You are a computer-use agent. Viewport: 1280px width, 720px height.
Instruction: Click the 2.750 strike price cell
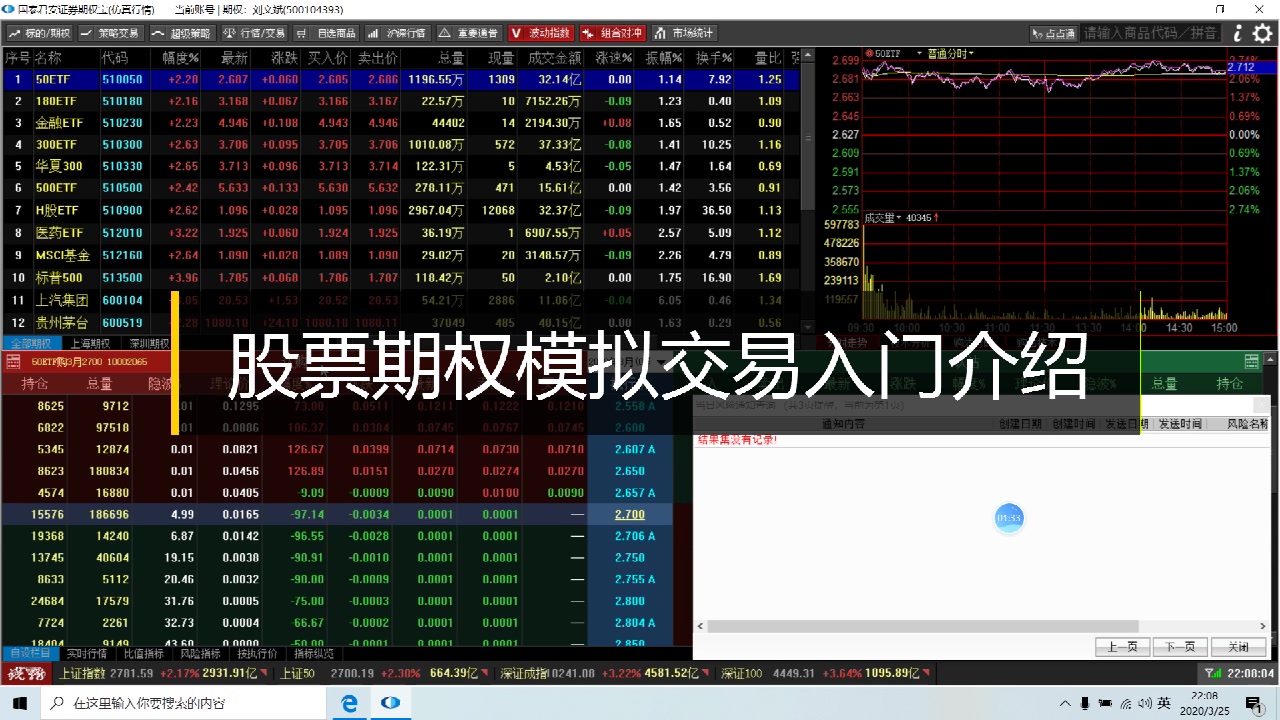tap(630, 558)
